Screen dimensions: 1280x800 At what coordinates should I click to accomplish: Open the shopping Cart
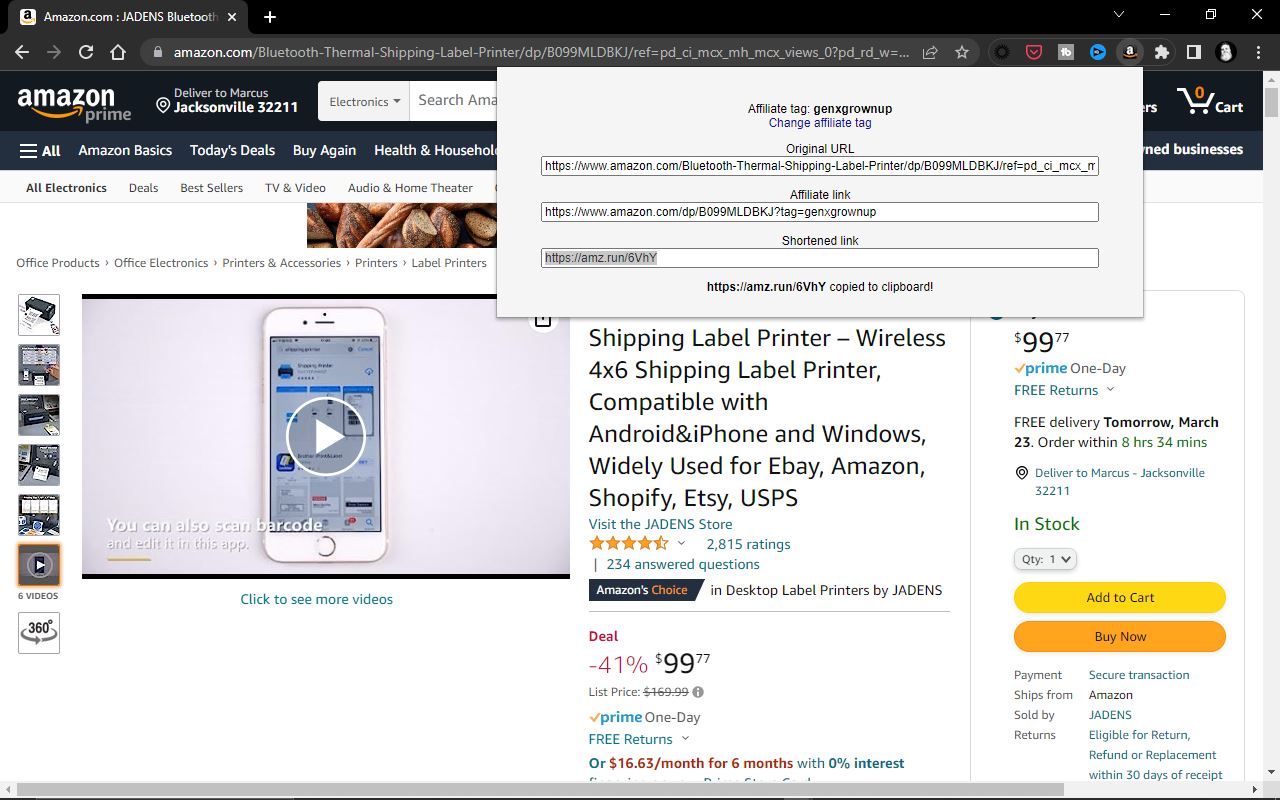click(1210, 101)
